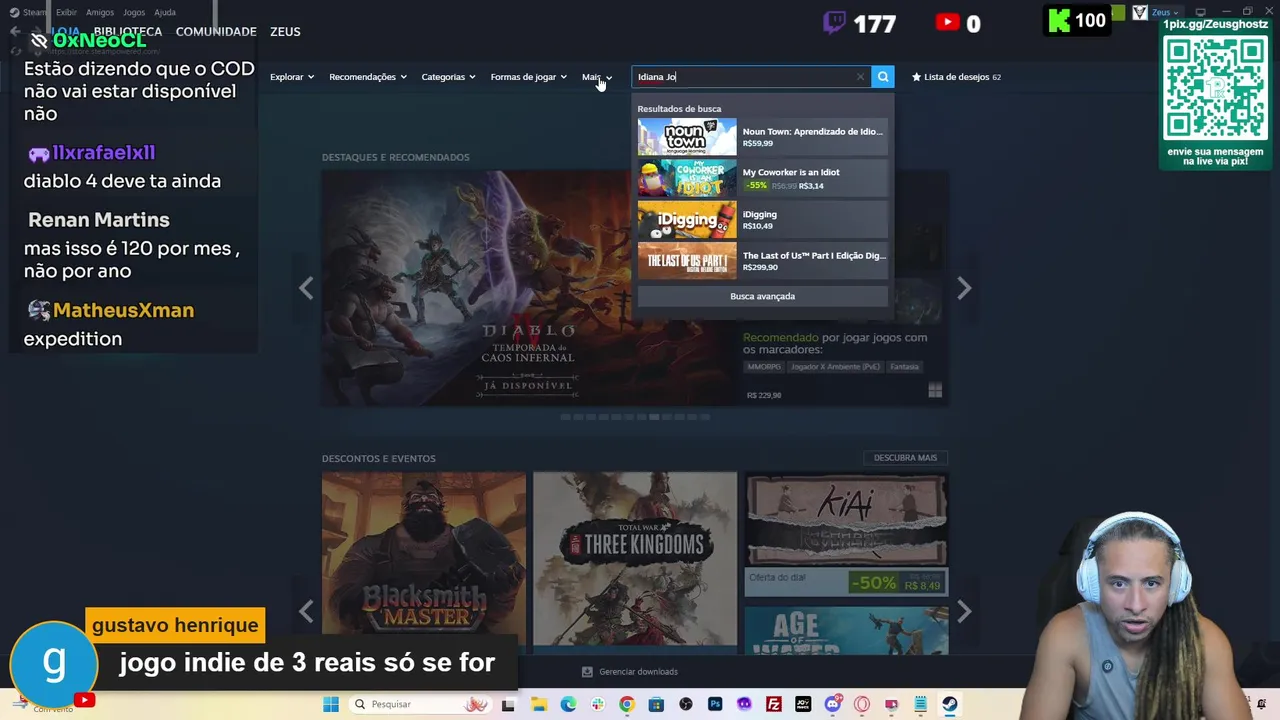This screenshot has height=720, width=1280.
Task: Click the blue search magnifier button
Action: tap(882, 77)
